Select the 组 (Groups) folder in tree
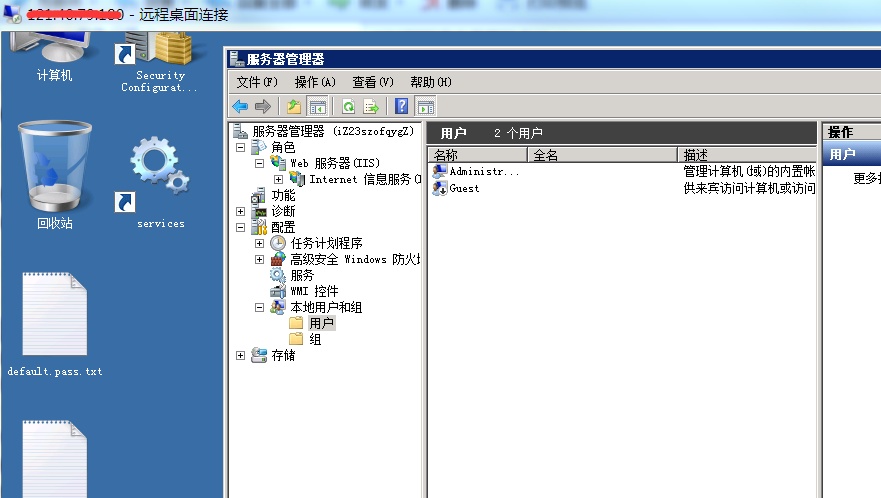This screenshot has width=881, height=498. 315,339
